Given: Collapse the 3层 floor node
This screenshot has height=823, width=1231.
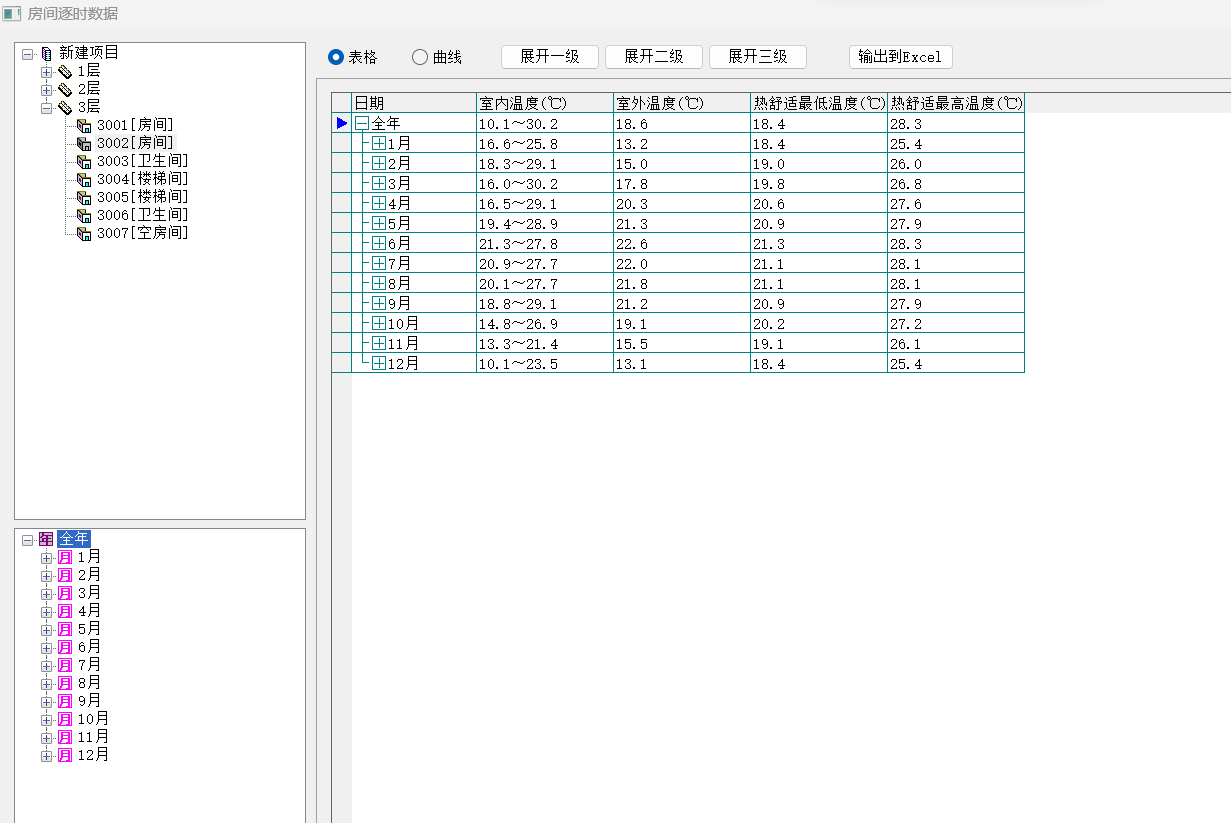Looking at the screenshot, I should point(46,108).
